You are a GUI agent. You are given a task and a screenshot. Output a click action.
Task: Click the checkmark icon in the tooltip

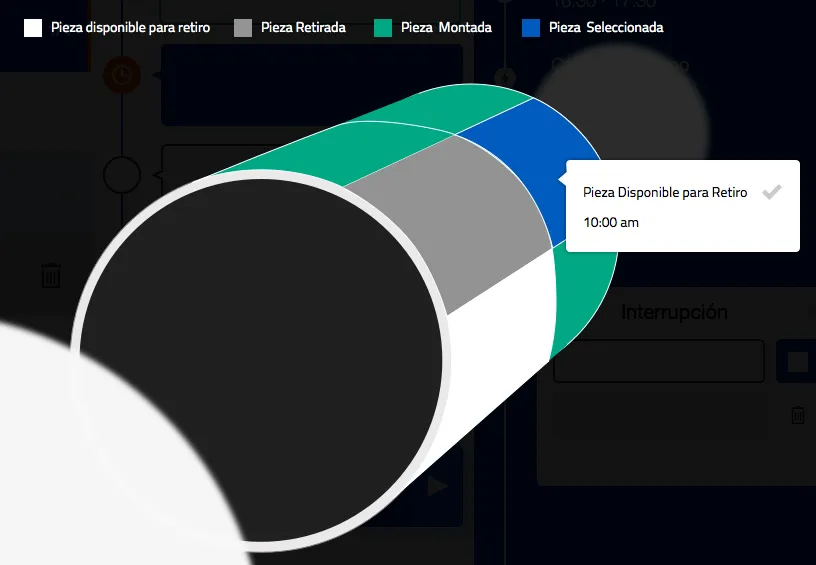click(x=771, y=192)
